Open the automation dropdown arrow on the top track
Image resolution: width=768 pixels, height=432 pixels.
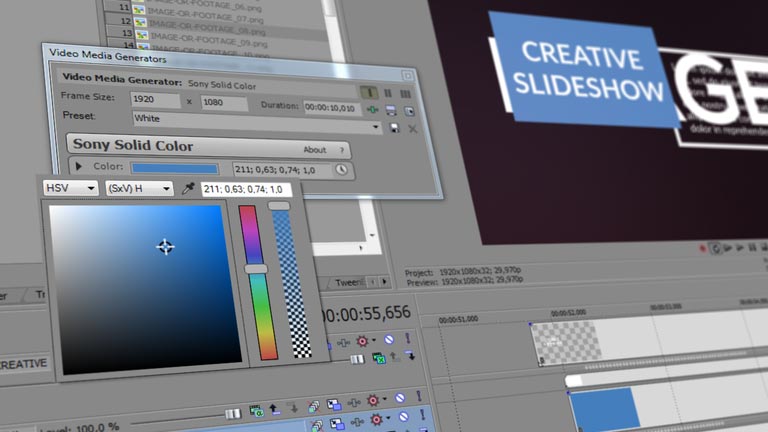tap(374, 340)
